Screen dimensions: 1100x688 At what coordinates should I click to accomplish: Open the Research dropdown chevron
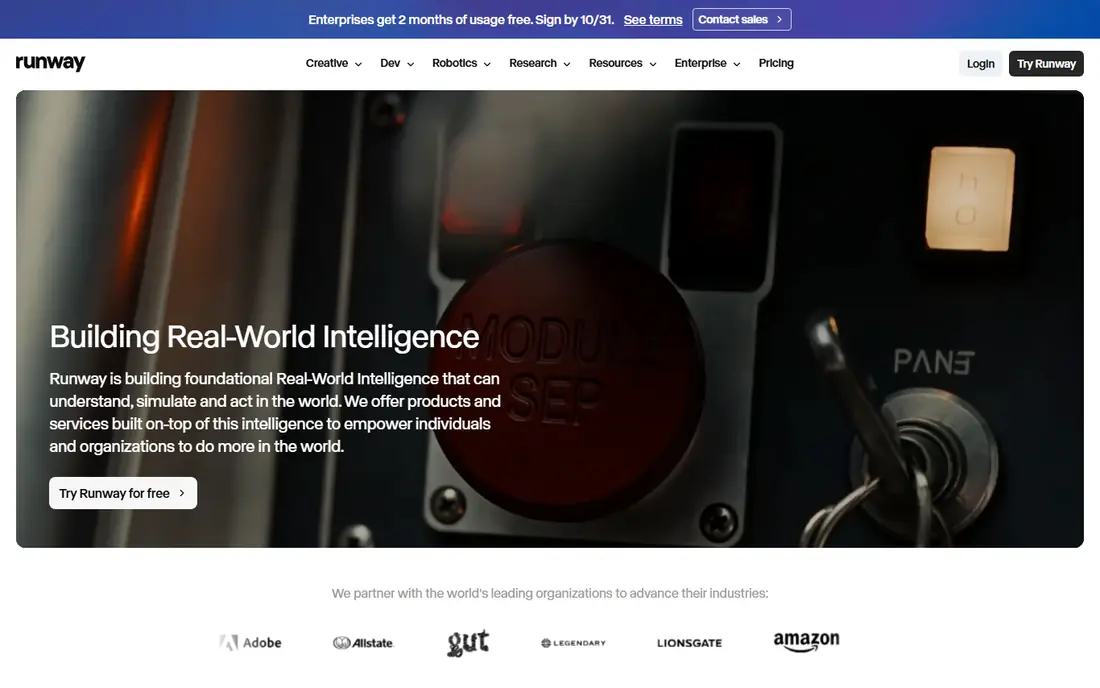click(x=567, y=64)
